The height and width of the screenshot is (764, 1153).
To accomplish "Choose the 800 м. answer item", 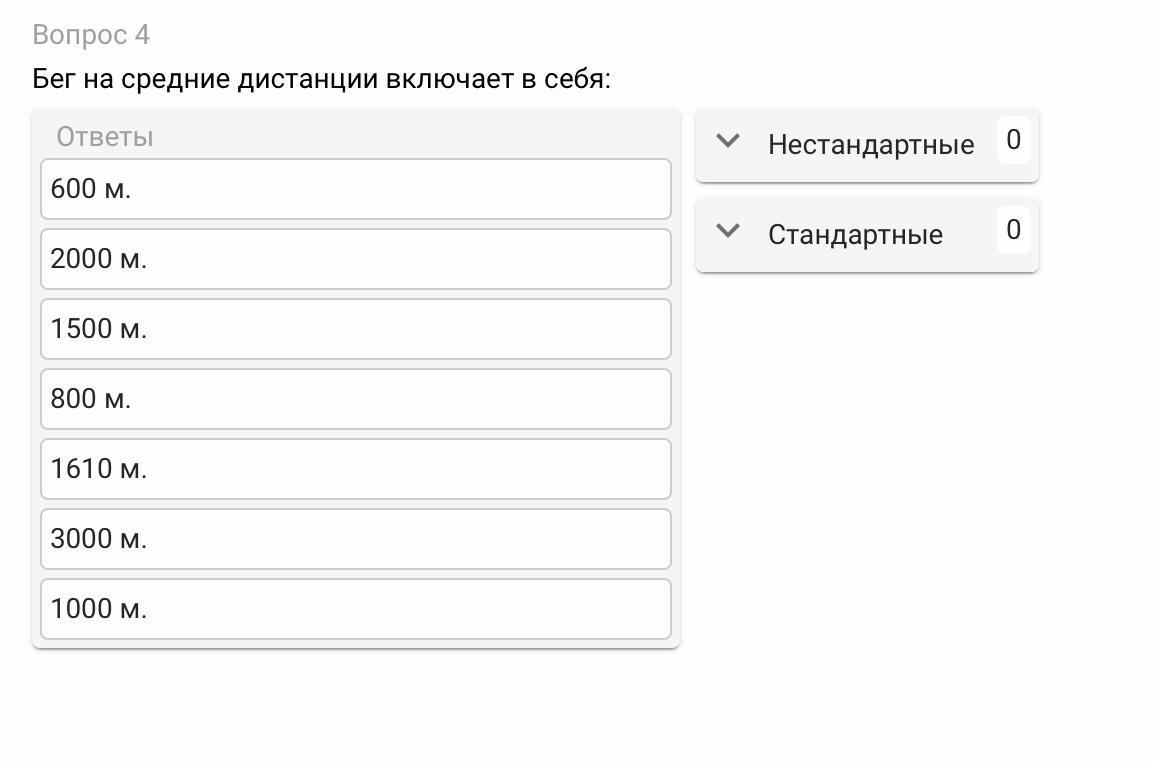I will (x=355, y=399).
